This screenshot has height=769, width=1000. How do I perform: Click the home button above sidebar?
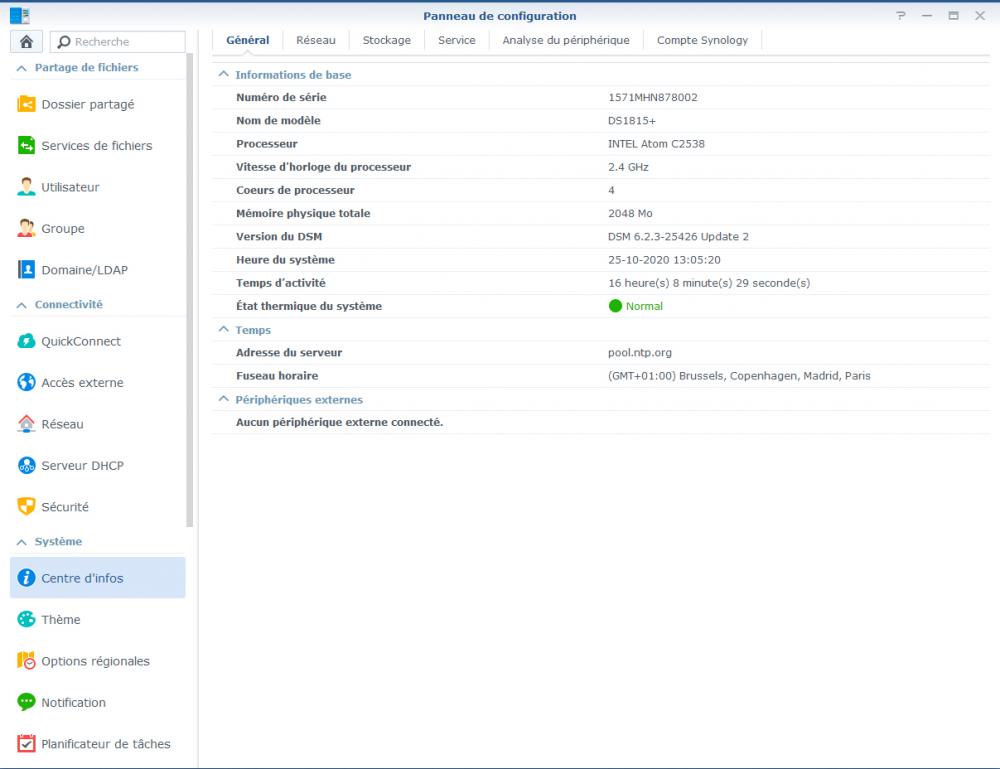point(26,42)
